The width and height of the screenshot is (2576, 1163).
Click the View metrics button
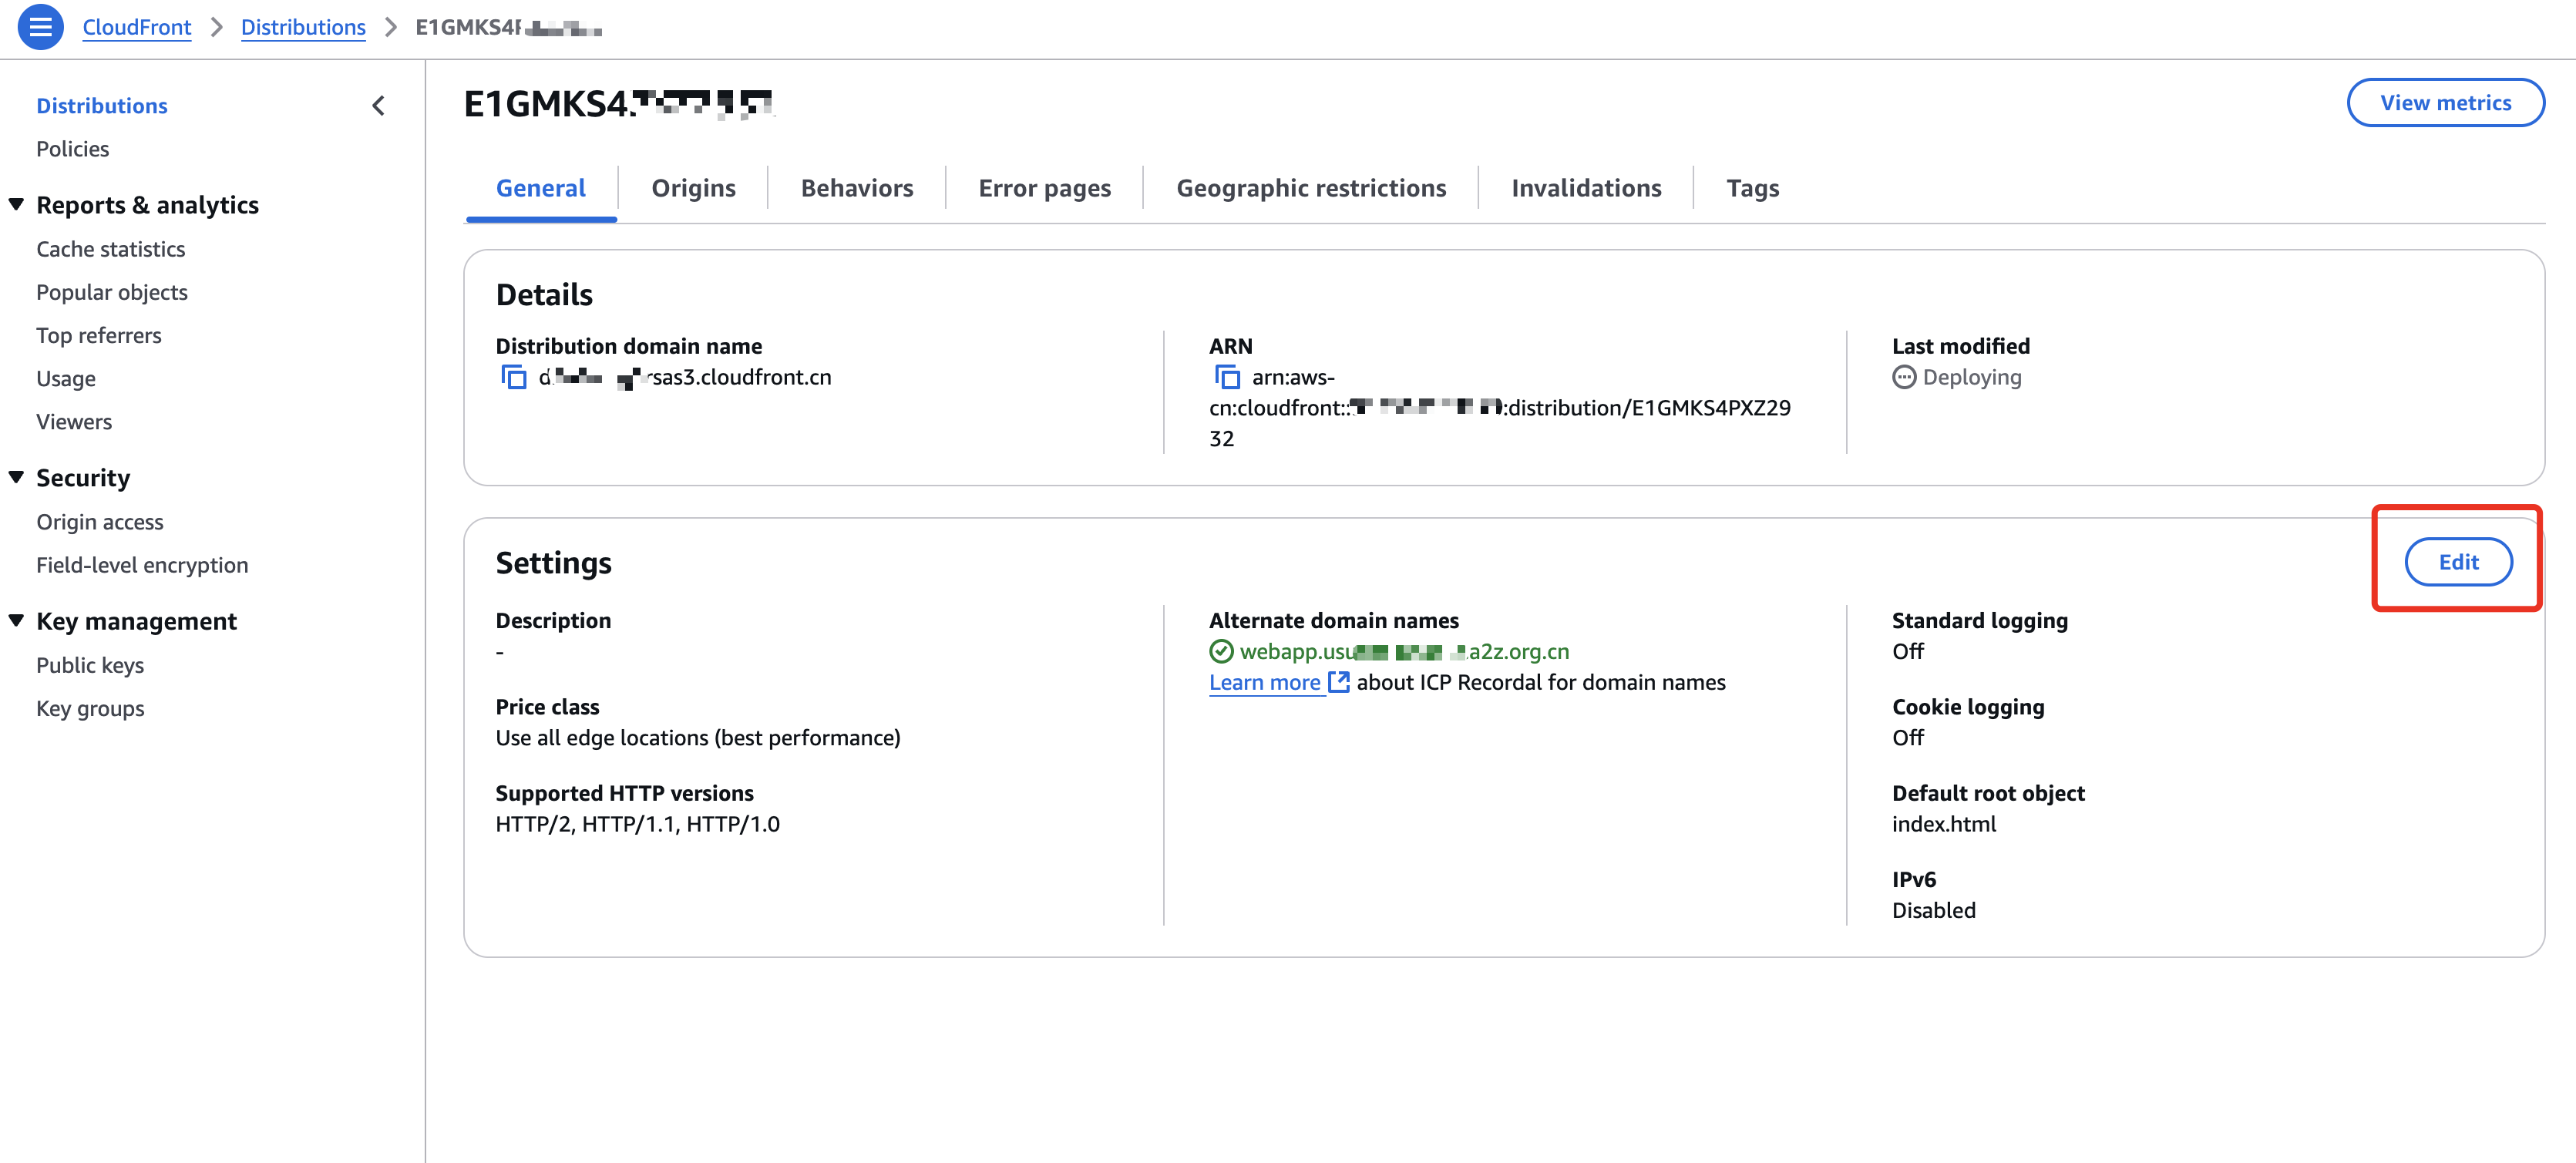pos(2445,103)
